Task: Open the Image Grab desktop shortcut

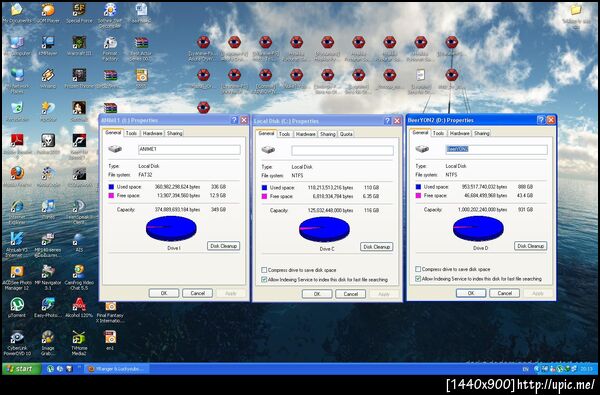Action: 48,344
